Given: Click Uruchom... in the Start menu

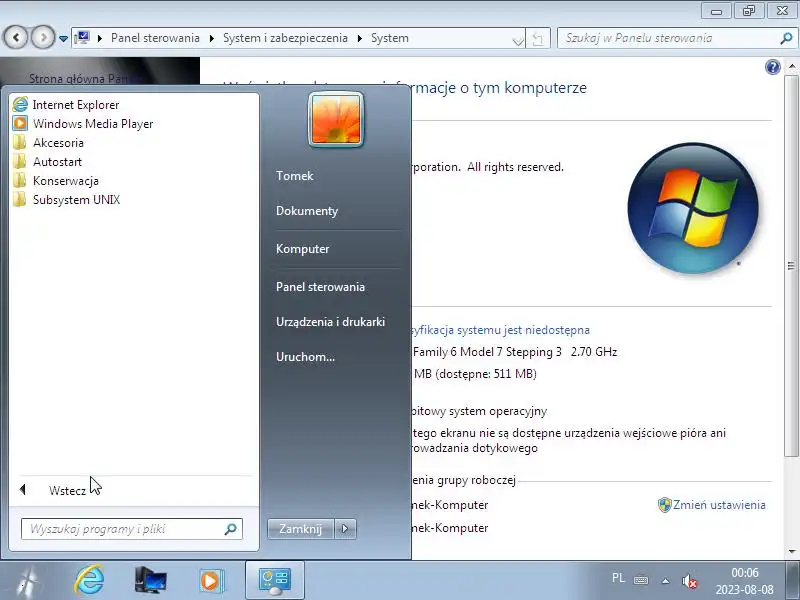Looking at the screenshot, I should [x=305, y=357].
